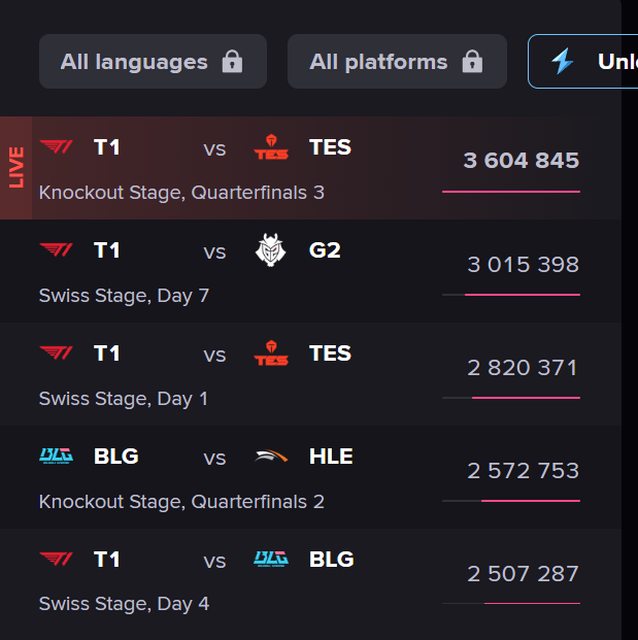
Task: Open the Swiss Stage, Day 4 match
Action: [124, 604]
